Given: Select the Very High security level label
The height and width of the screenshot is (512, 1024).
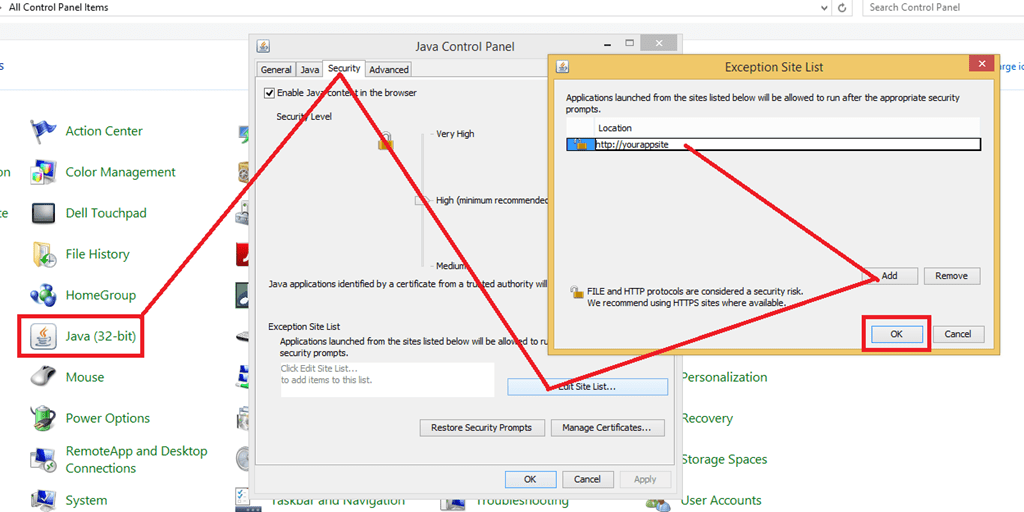Looking at the screenshot, I should coord(455,134).
